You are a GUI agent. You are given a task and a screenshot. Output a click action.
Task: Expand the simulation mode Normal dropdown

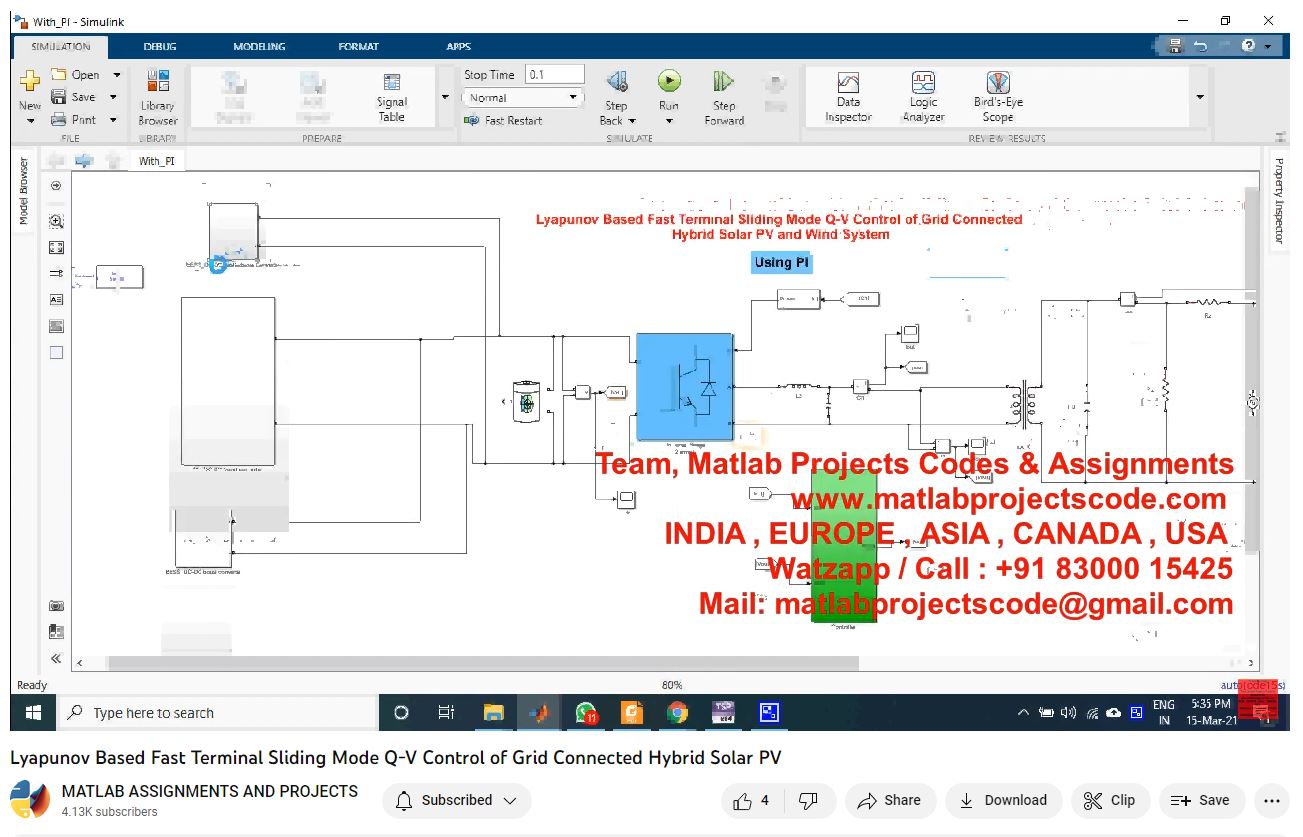click(574, 98)
